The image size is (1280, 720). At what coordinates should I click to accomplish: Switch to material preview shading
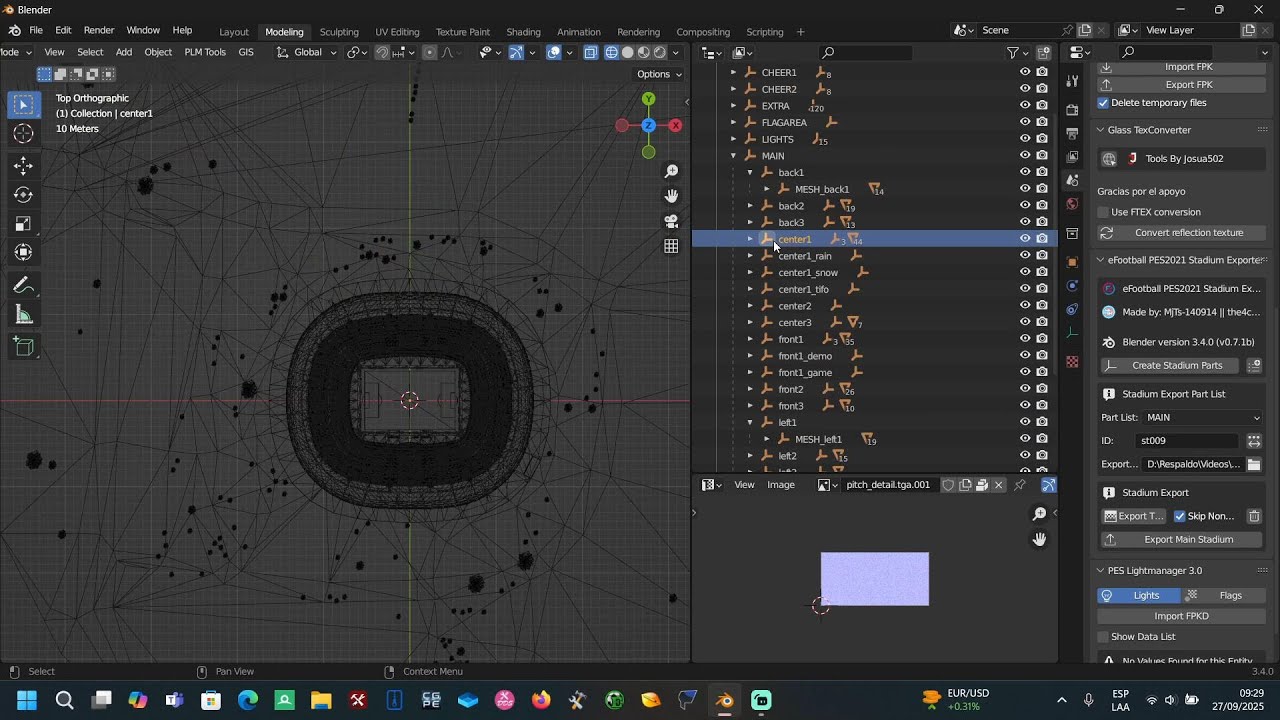tap(643, 52)
